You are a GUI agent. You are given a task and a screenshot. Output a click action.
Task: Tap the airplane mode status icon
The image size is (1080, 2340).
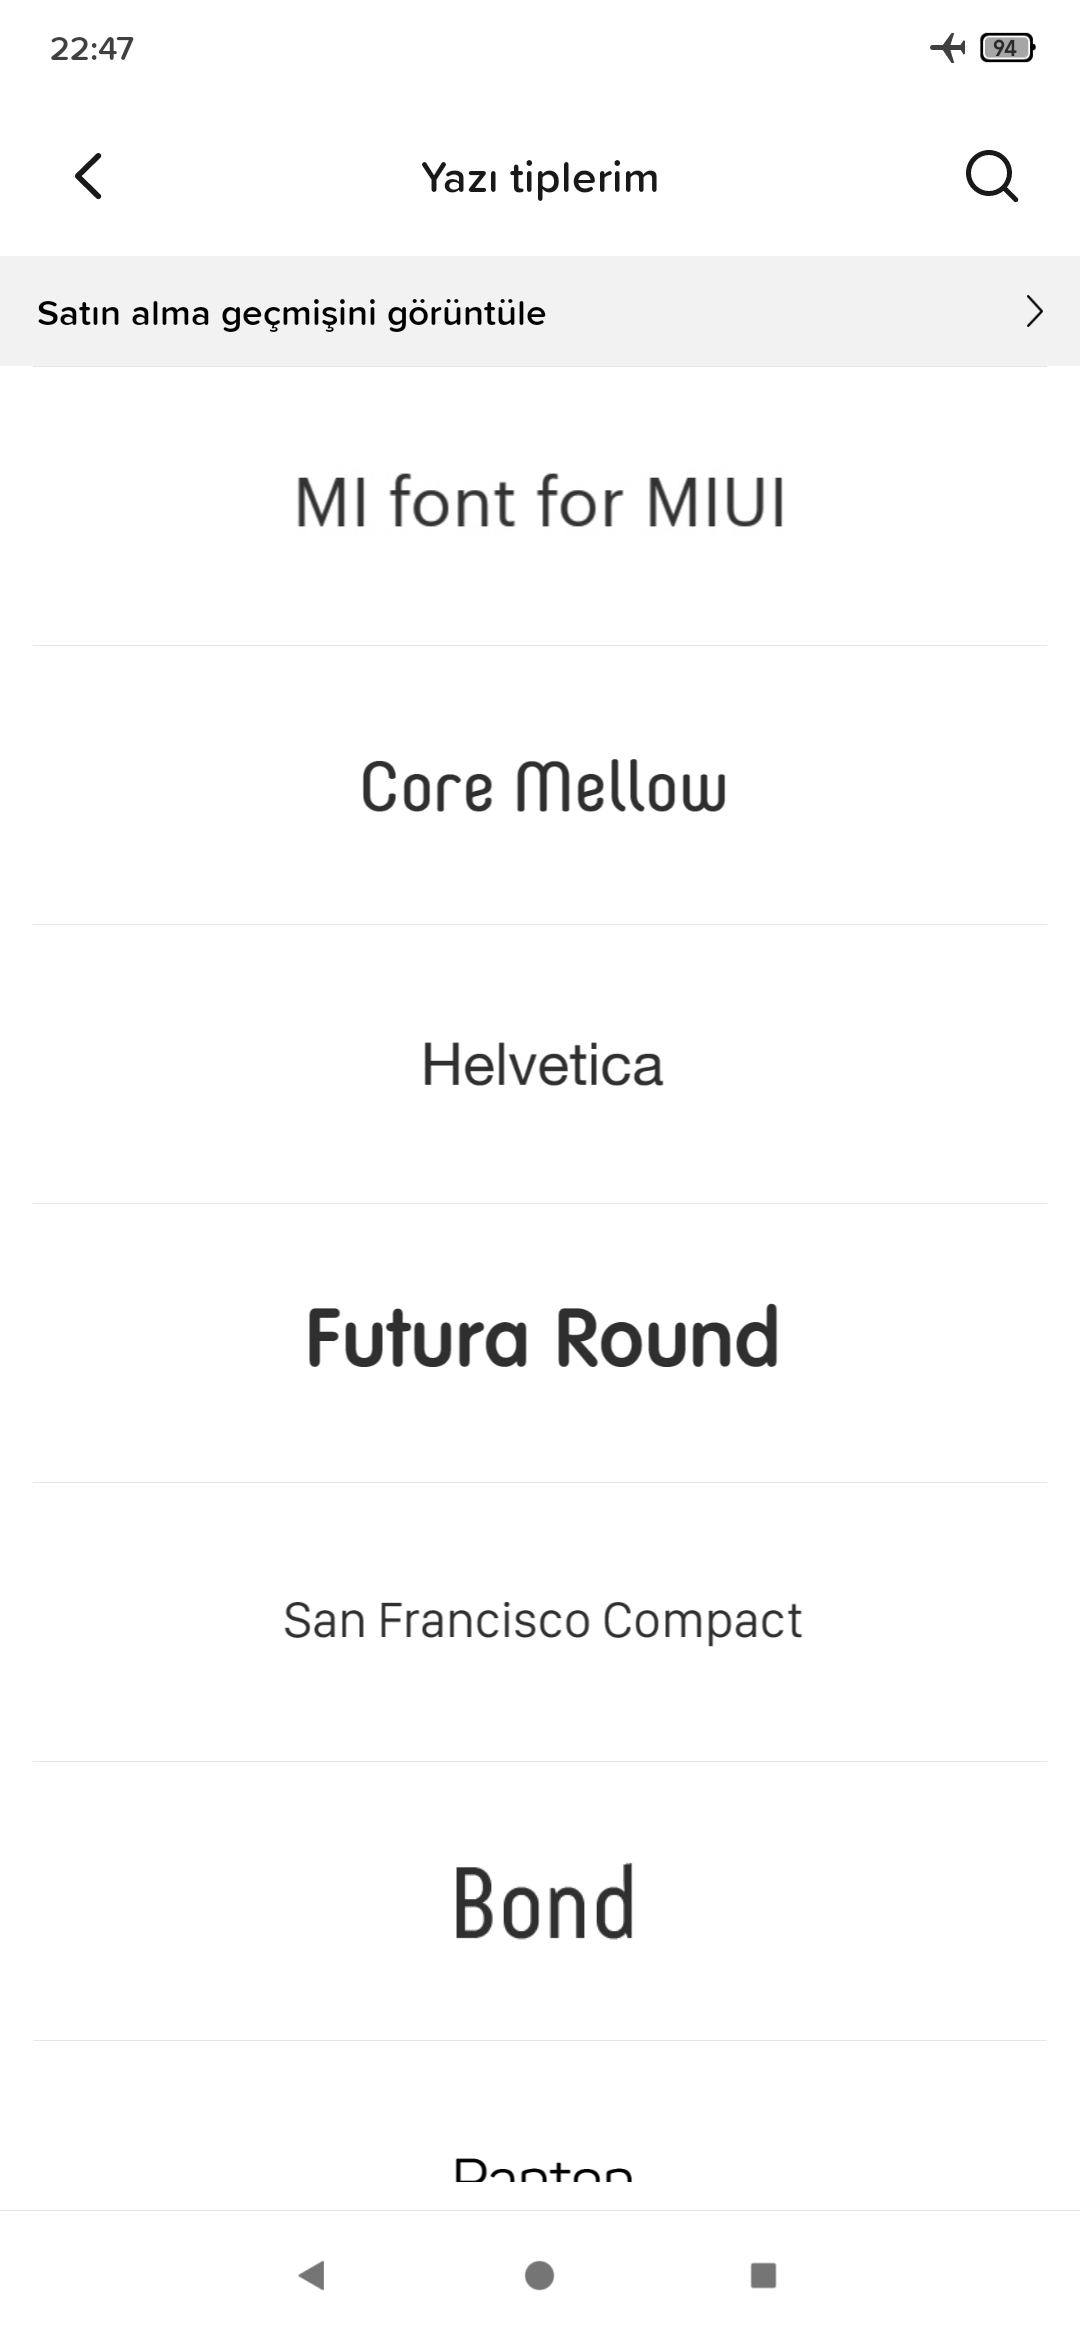948,47
